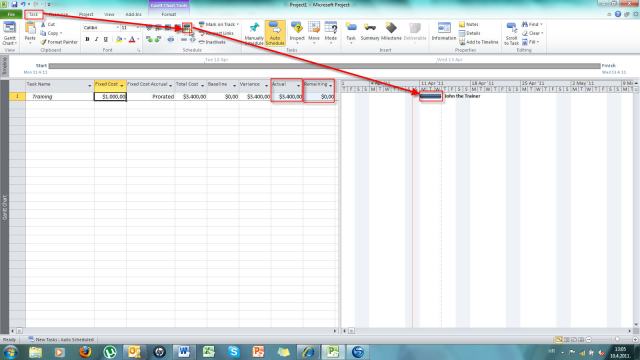640x360 pixels.
Task: Open the File tab
Action: coord(11,14)
